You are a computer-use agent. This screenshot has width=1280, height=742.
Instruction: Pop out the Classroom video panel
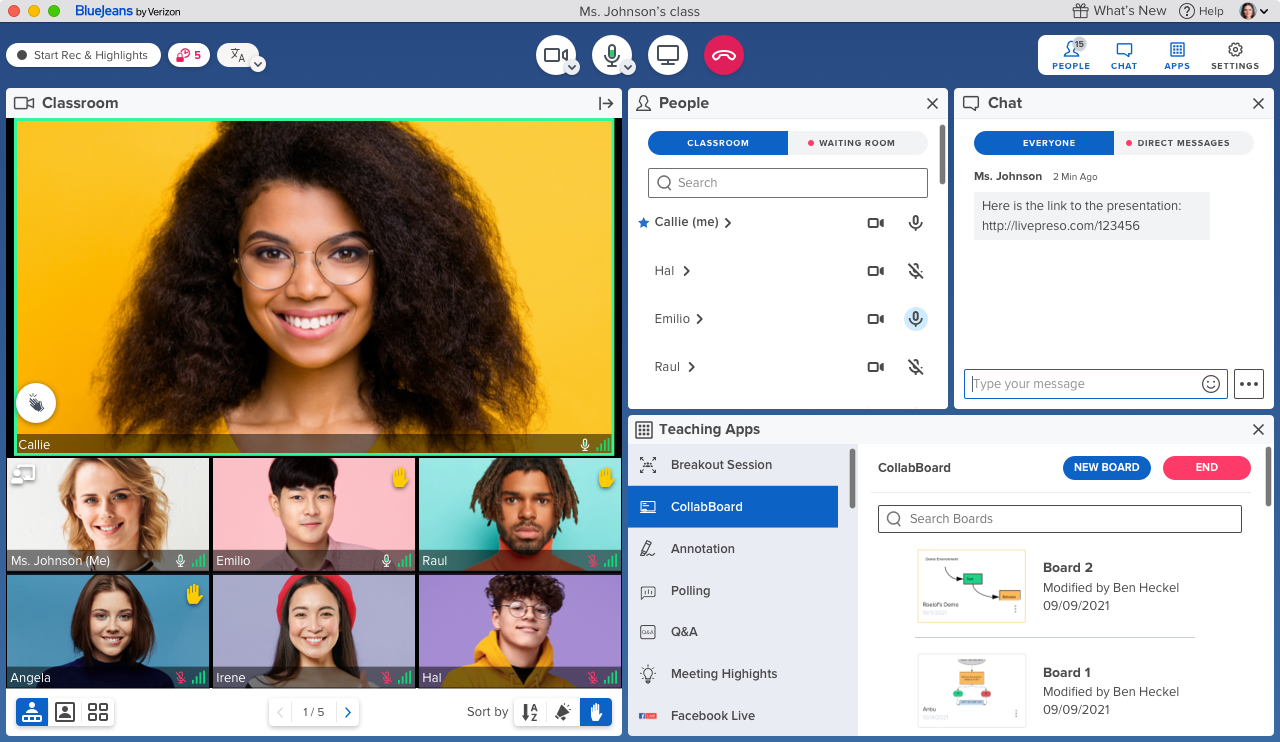pos(606,103)
